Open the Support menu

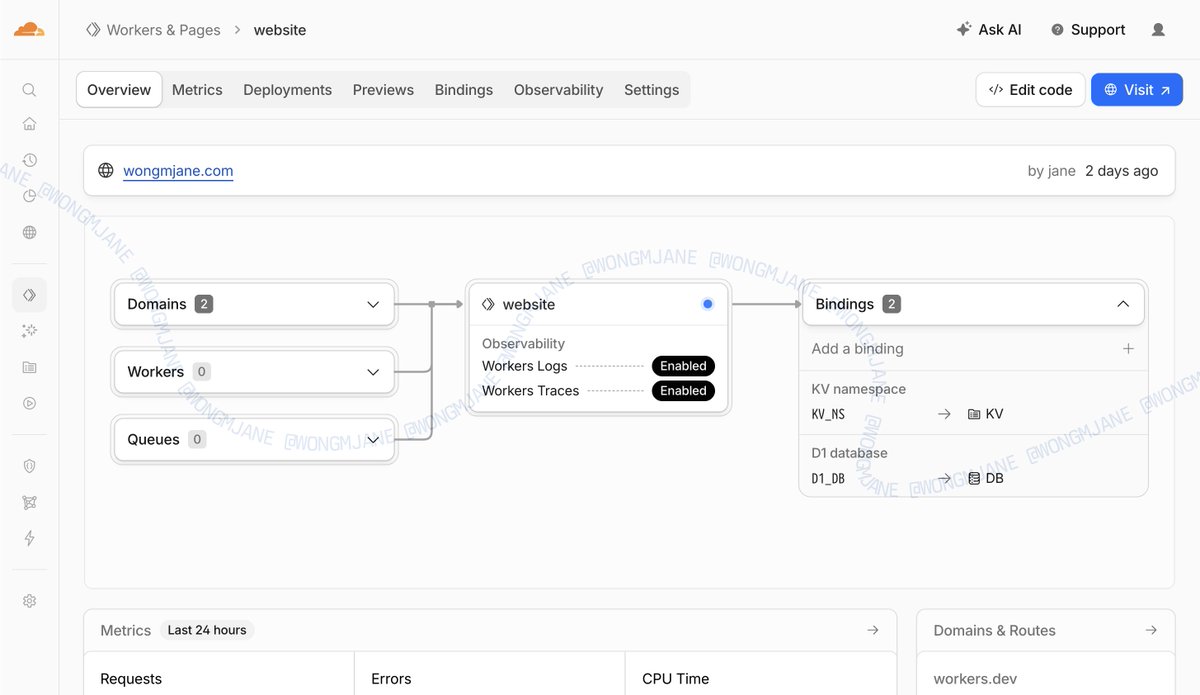tap(1088, 30)
